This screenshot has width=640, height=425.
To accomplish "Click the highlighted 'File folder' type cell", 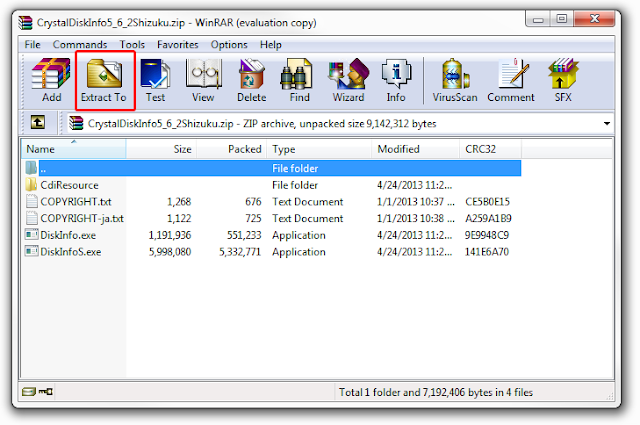I will point(295,168).
